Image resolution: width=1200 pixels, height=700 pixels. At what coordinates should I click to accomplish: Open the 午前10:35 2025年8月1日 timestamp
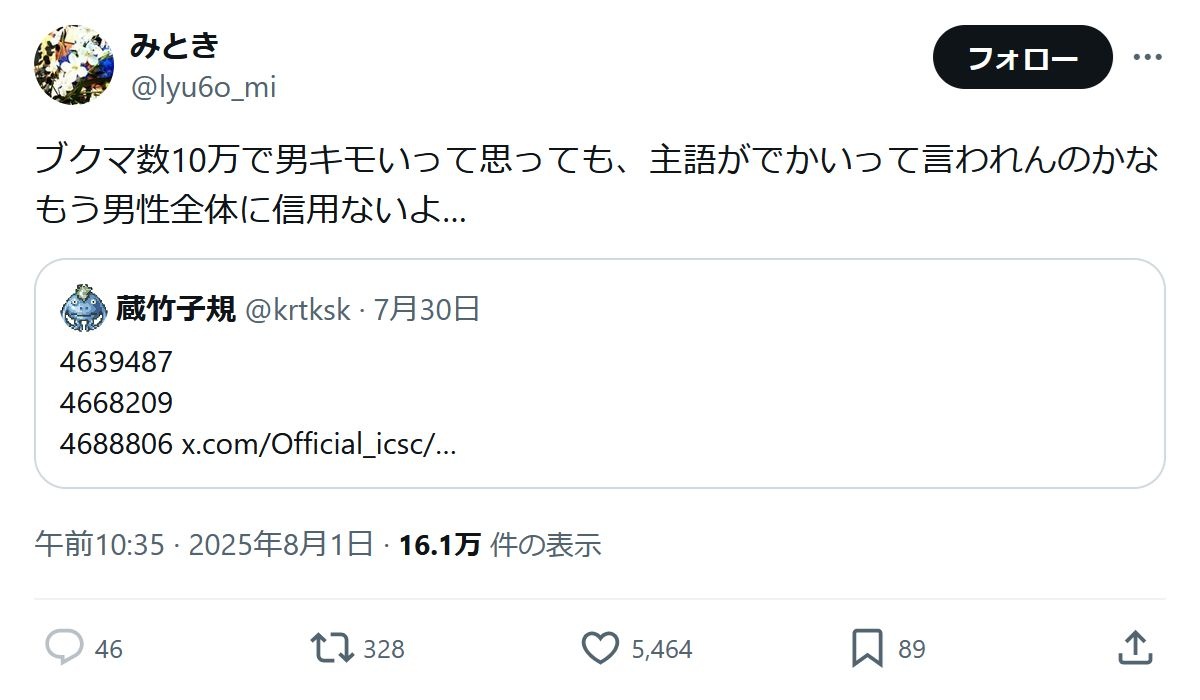coord(204,545)
